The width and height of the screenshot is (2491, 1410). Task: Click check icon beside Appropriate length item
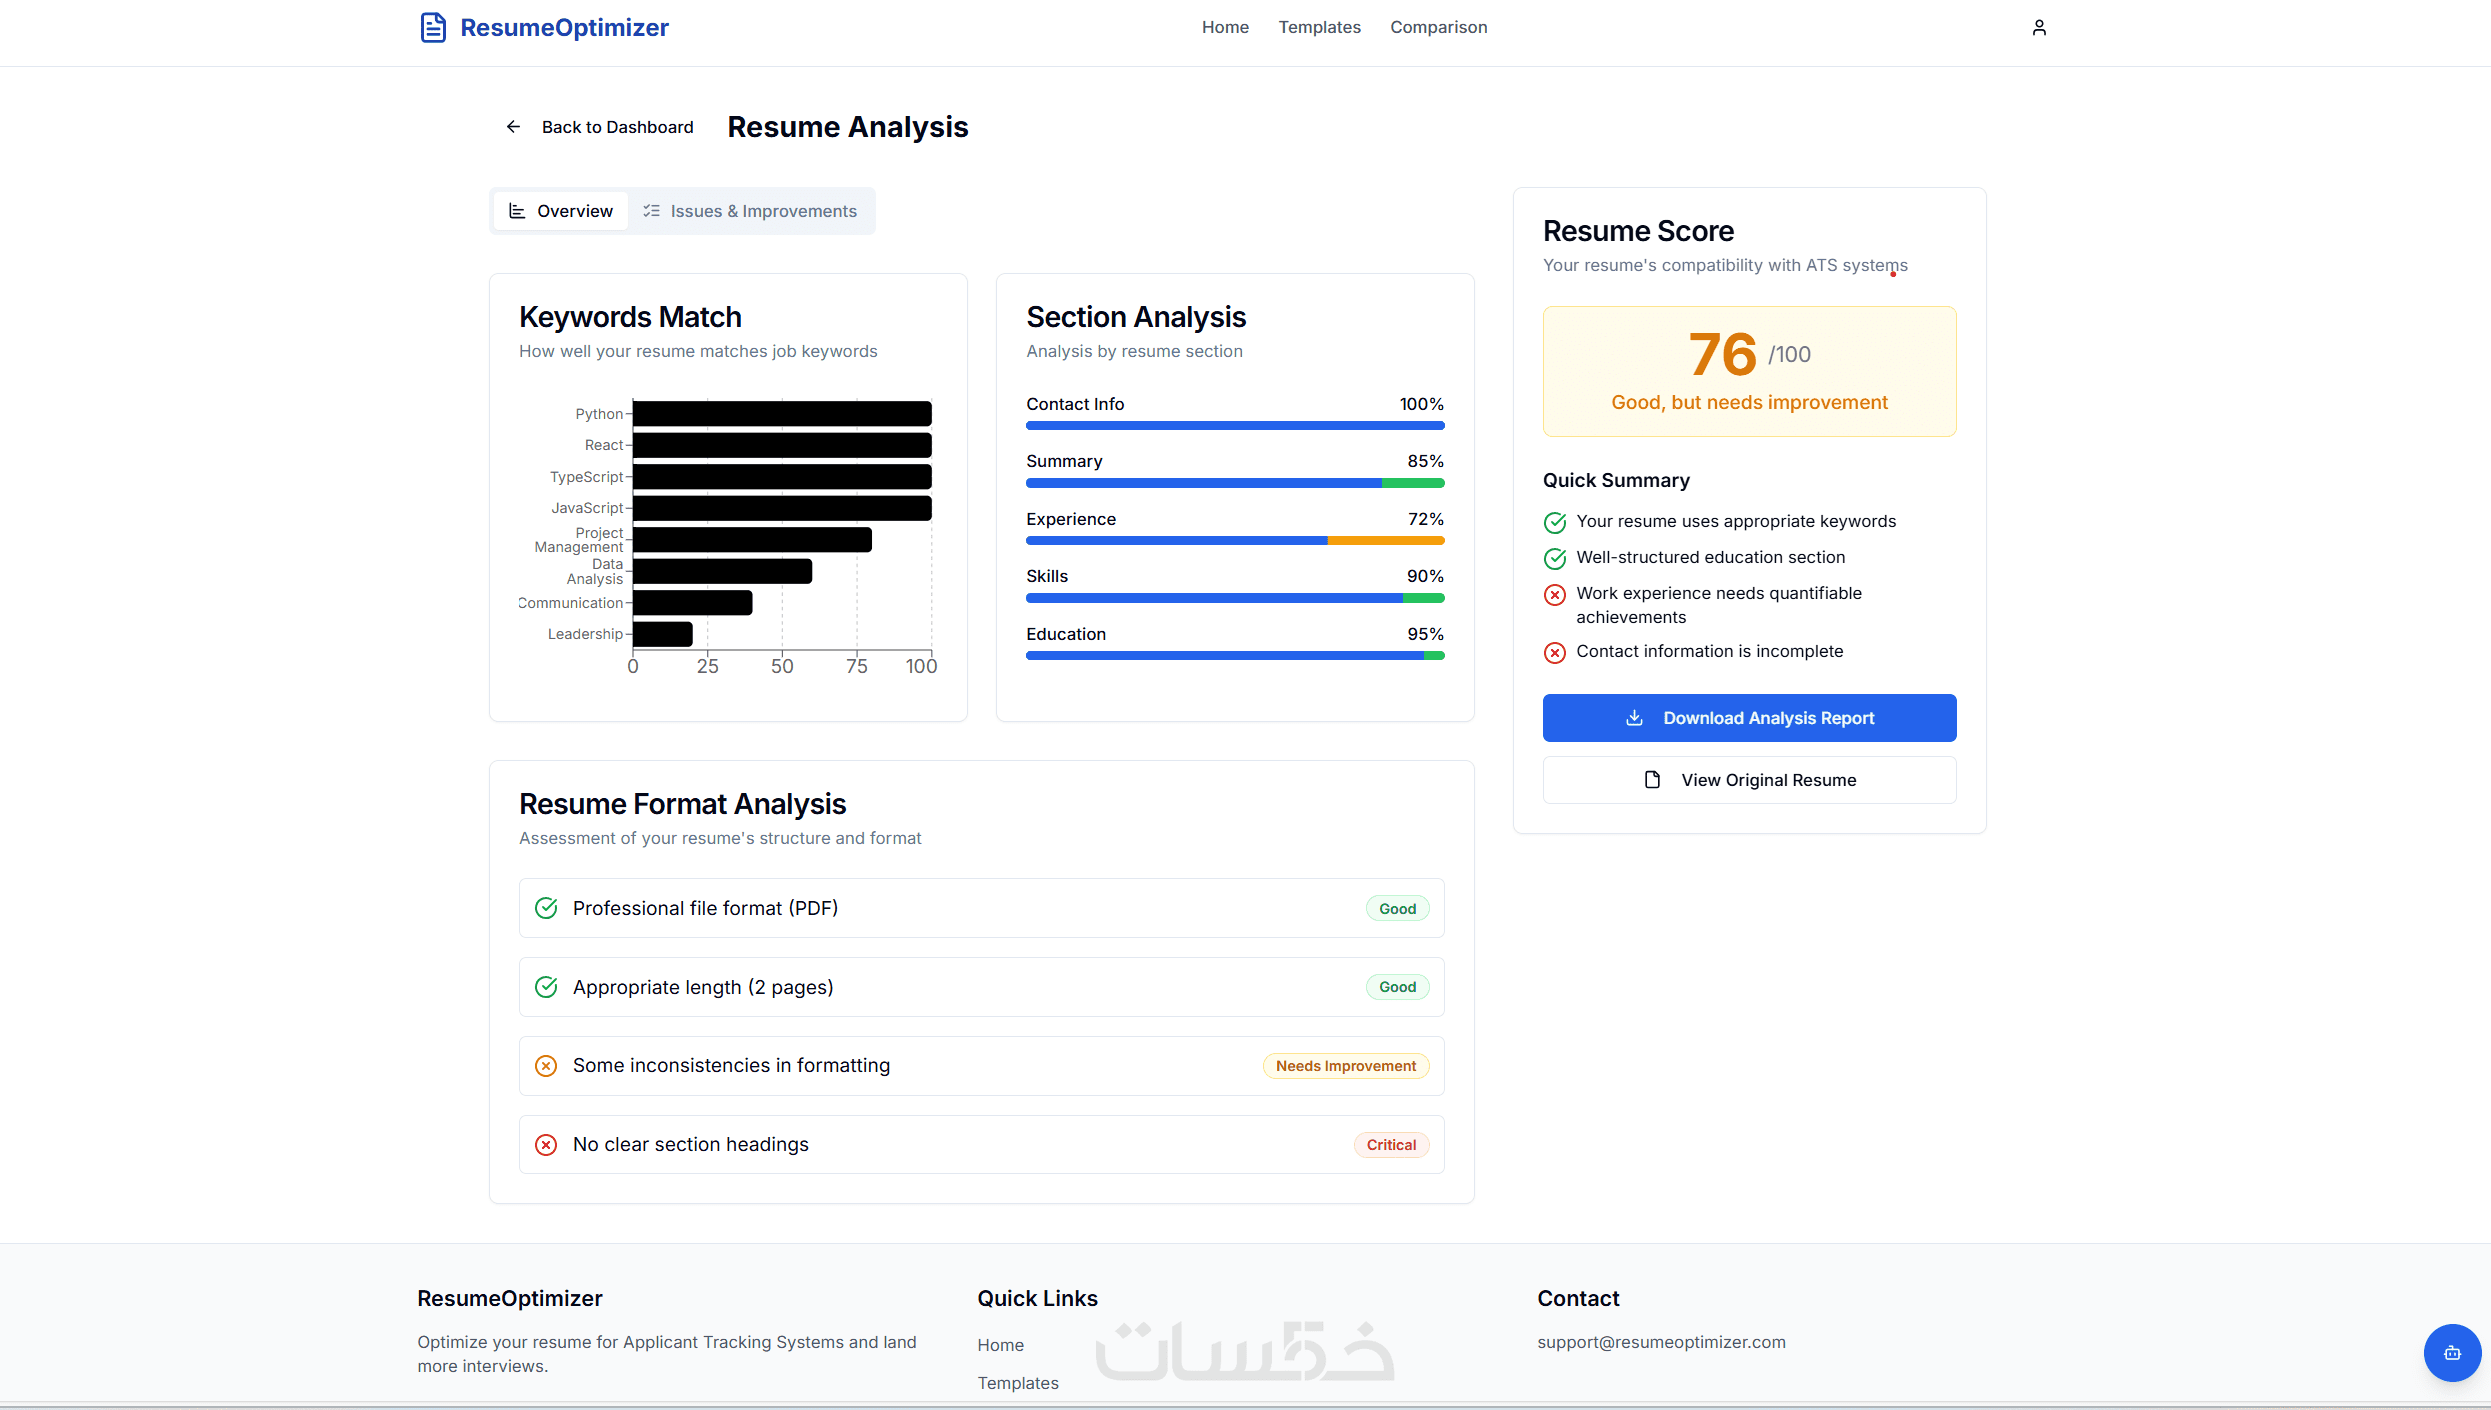pos(546,987)
